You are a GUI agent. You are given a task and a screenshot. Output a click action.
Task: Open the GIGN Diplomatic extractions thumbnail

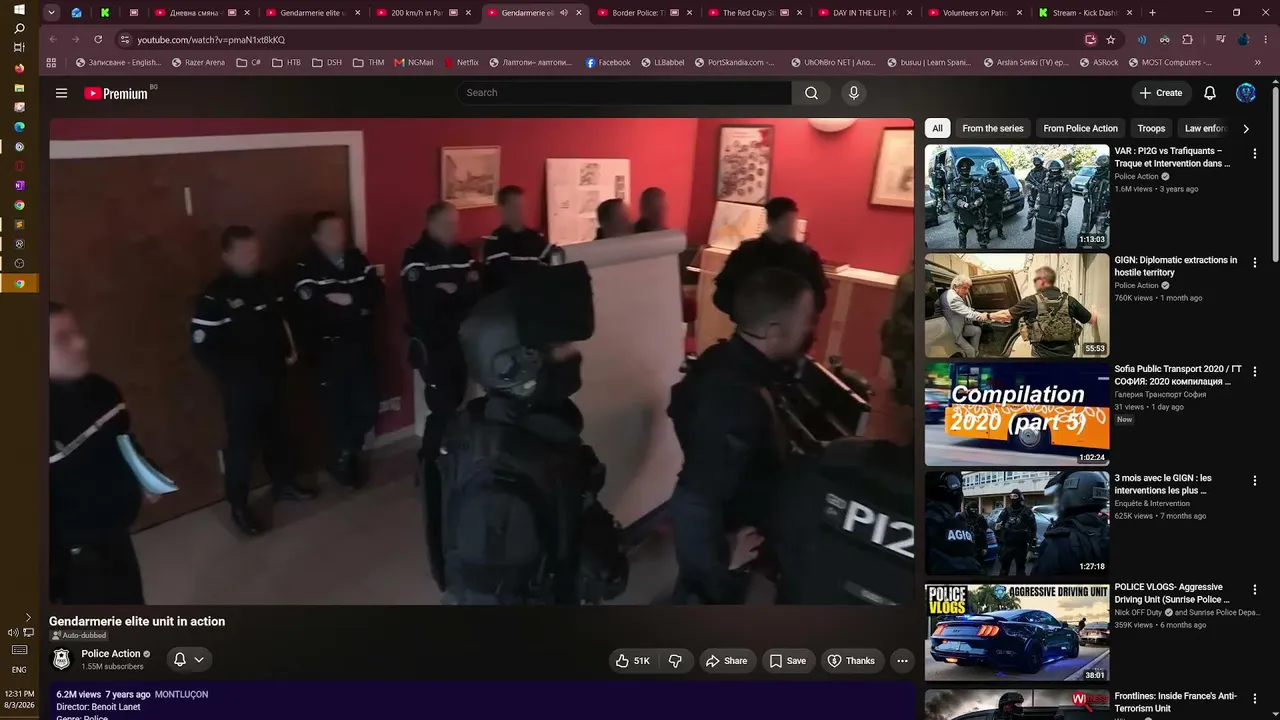[x=1017, y=306]
